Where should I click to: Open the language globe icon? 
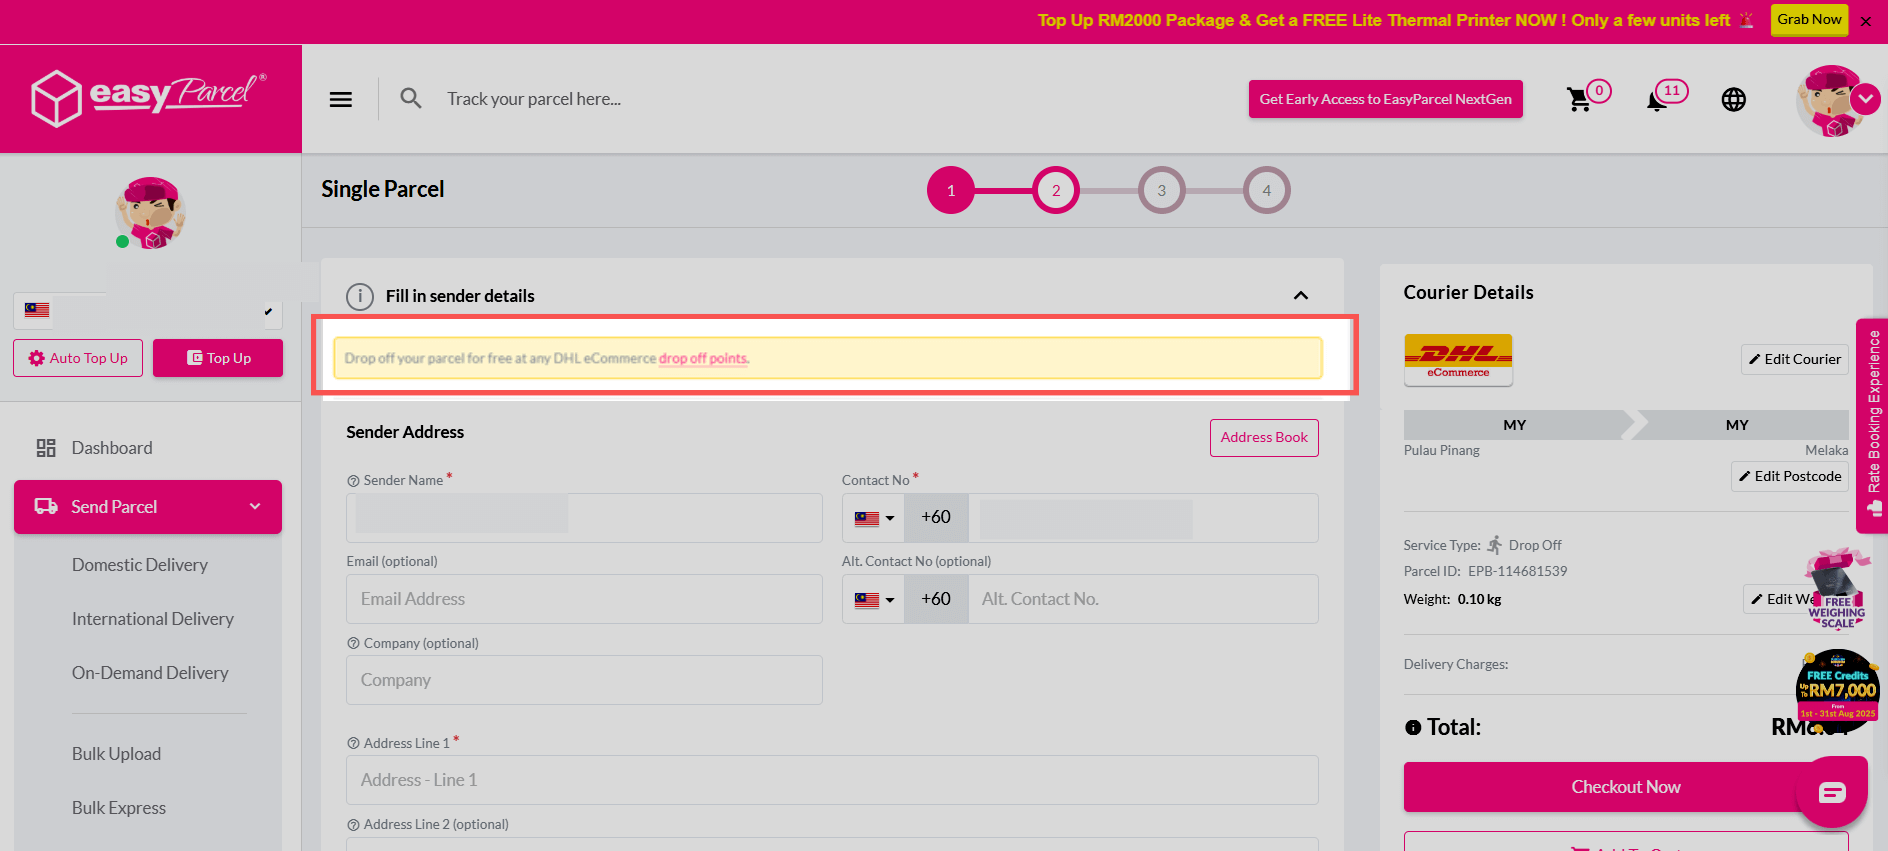(x=1734, y=99)
